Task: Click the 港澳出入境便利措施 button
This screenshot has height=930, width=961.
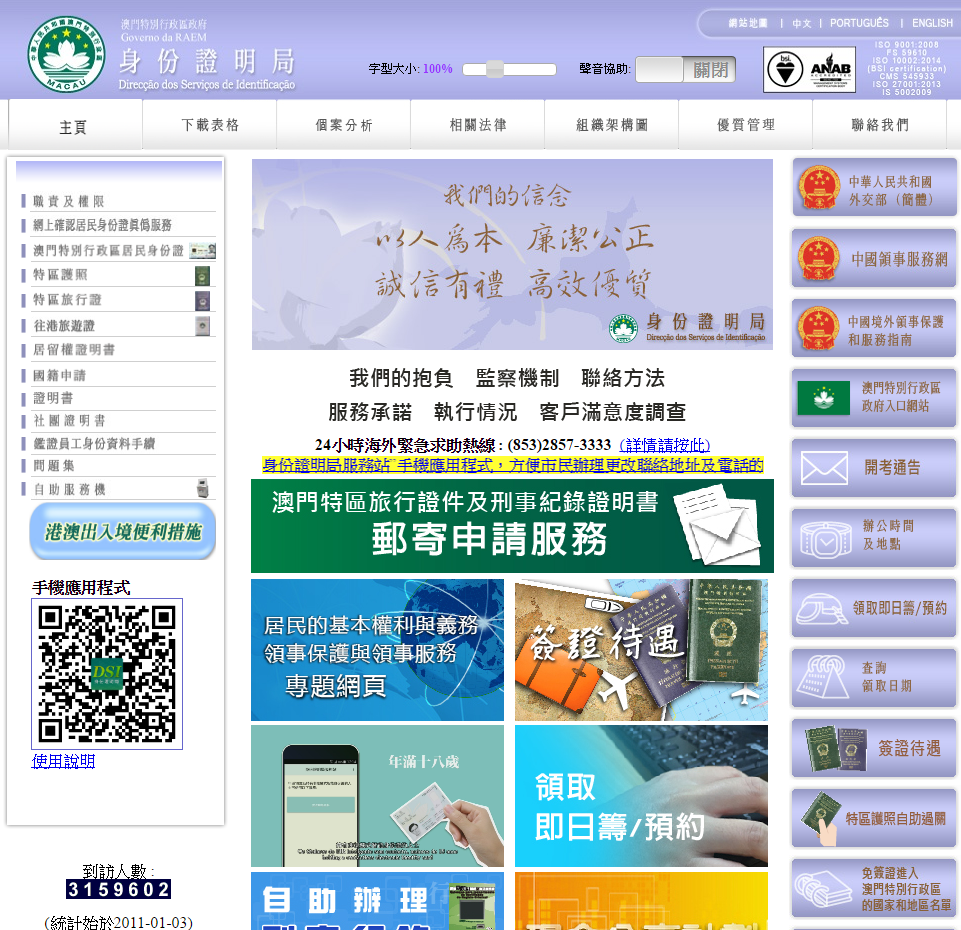Action: 123,531
